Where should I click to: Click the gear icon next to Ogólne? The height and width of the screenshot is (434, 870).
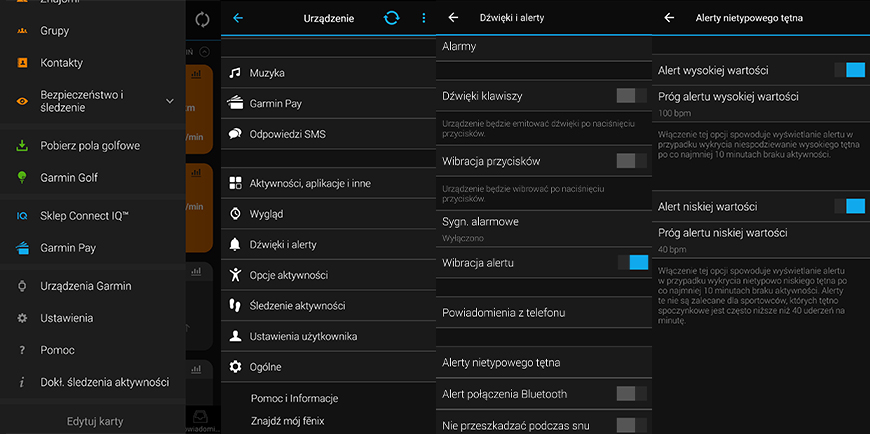pyautogui.click(x=235, y=367)
